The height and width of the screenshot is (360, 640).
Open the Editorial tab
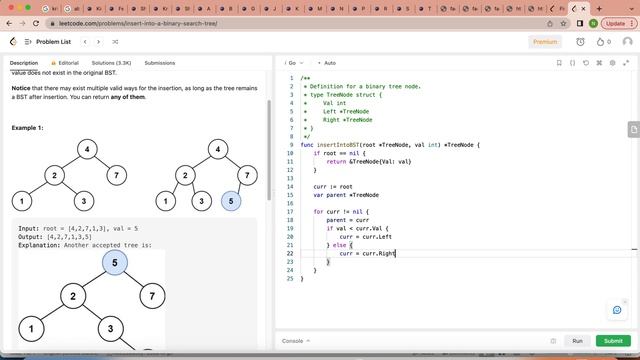coord(65,63)
